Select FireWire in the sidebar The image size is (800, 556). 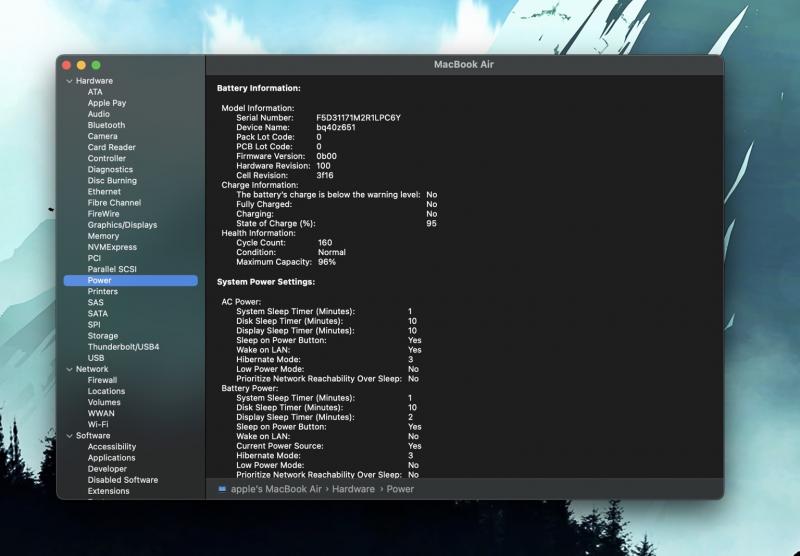click(x=103, y=214)
